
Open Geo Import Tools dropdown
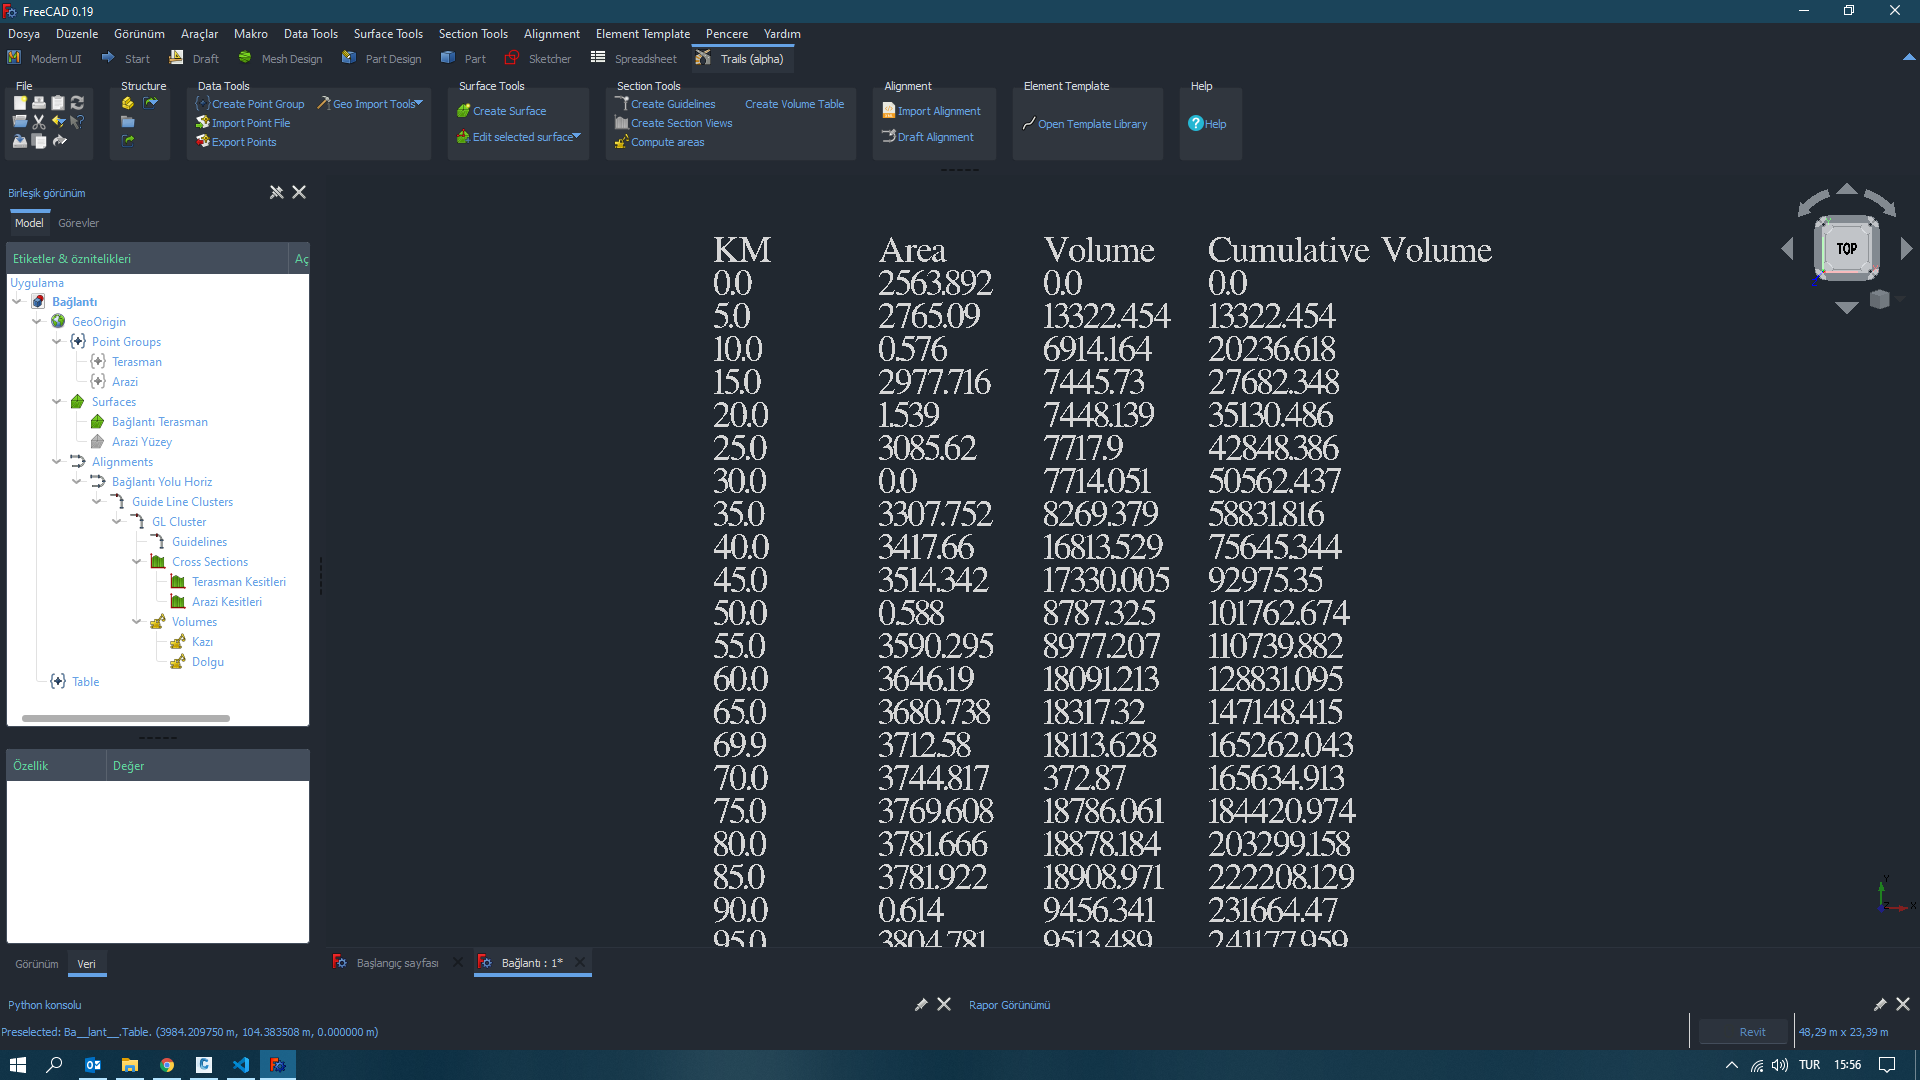coord(419,103)
